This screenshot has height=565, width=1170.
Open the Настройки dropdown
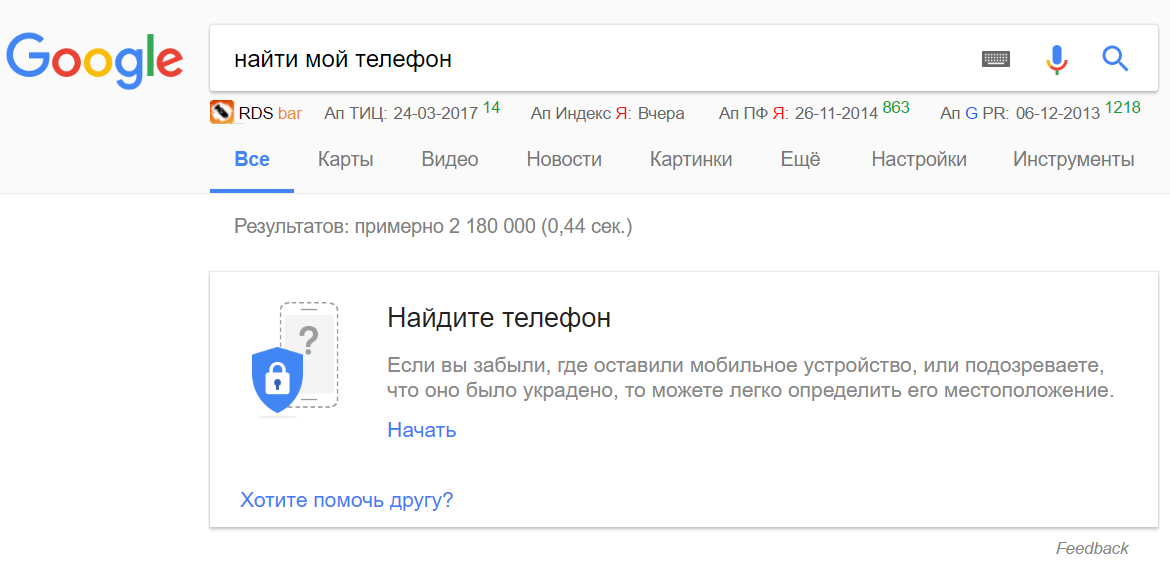(919, 159)
